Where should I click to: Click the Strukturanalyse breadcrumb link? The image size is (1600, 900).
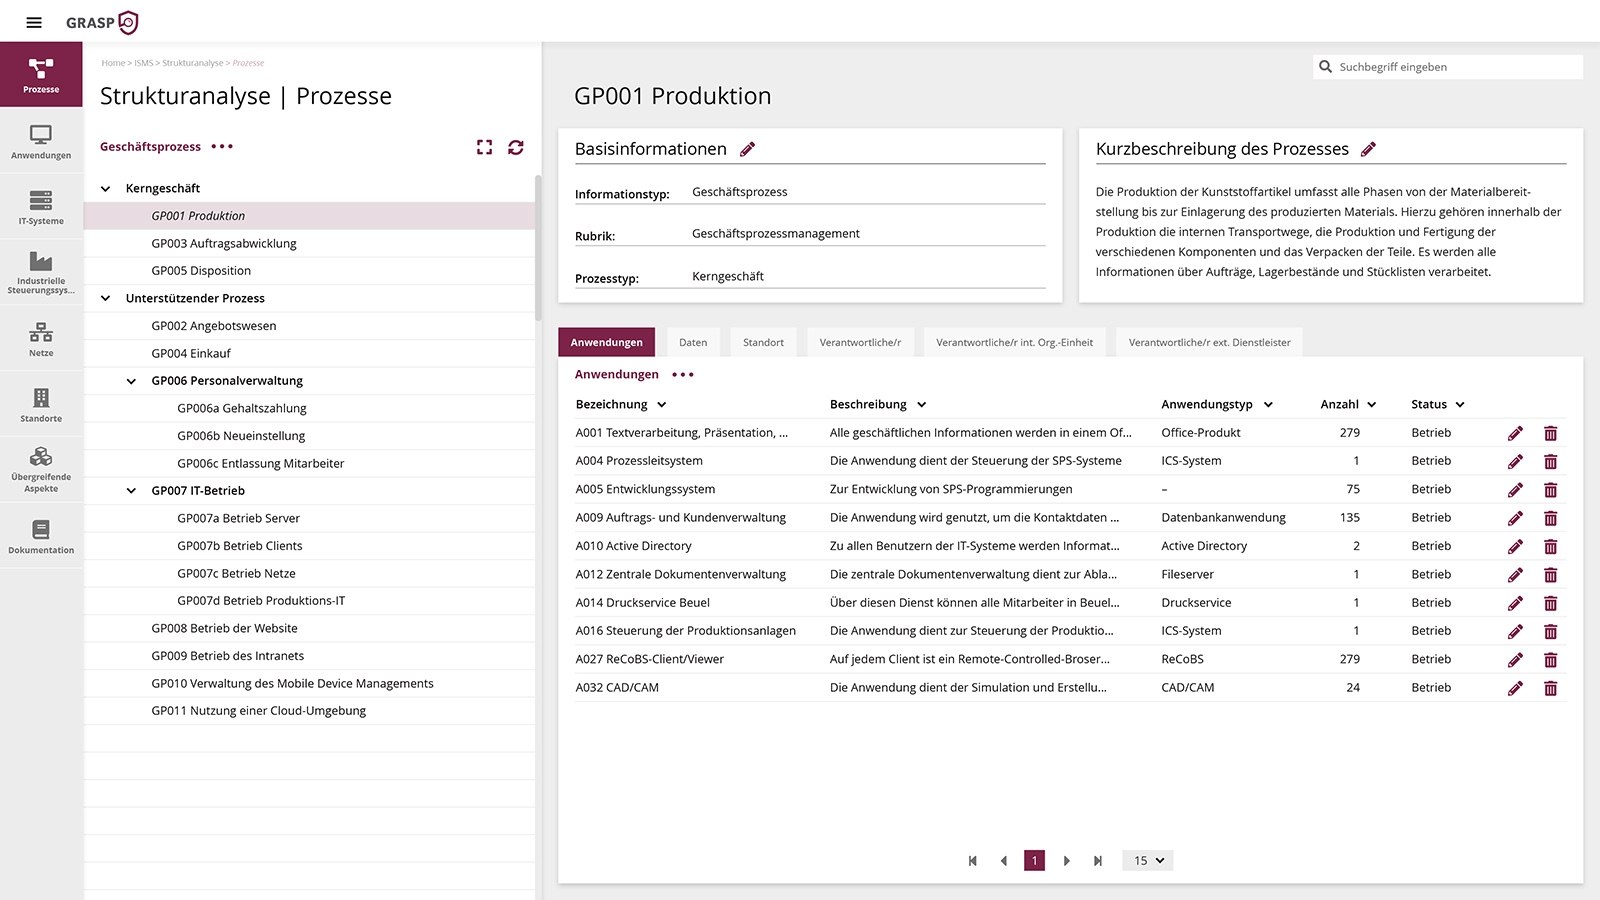[x=193, y=63]
